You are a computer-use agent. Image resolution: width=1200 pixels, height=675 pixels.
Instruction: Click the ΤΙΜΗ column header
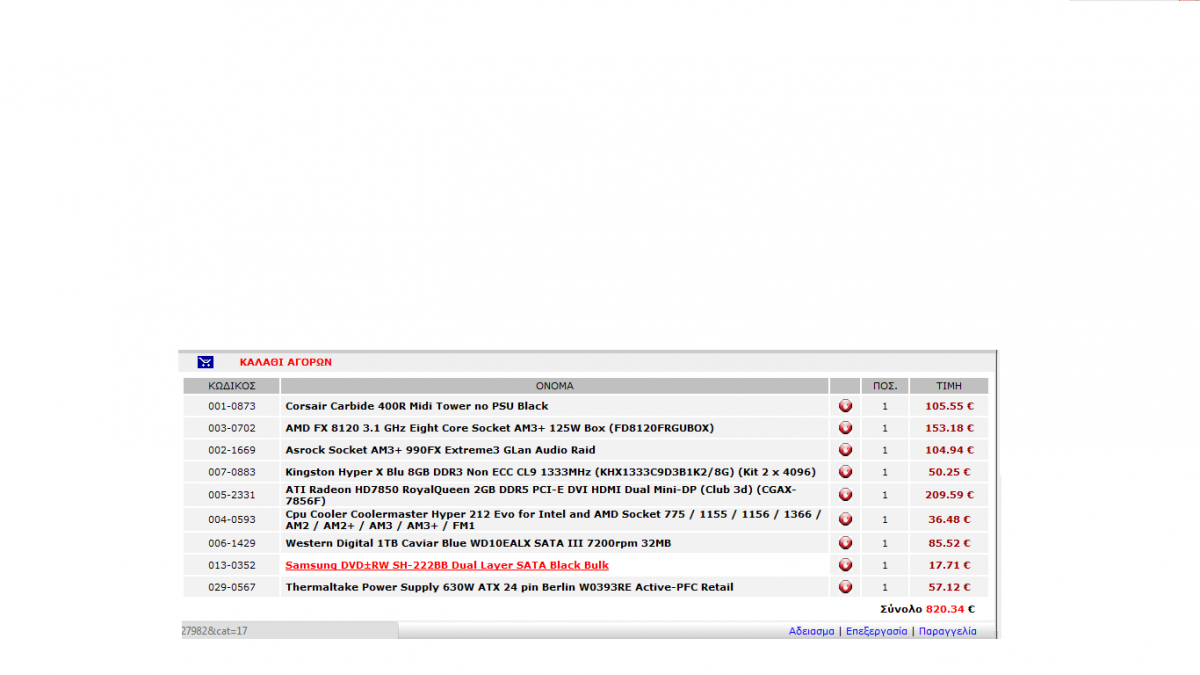click(x=949, y=385)
